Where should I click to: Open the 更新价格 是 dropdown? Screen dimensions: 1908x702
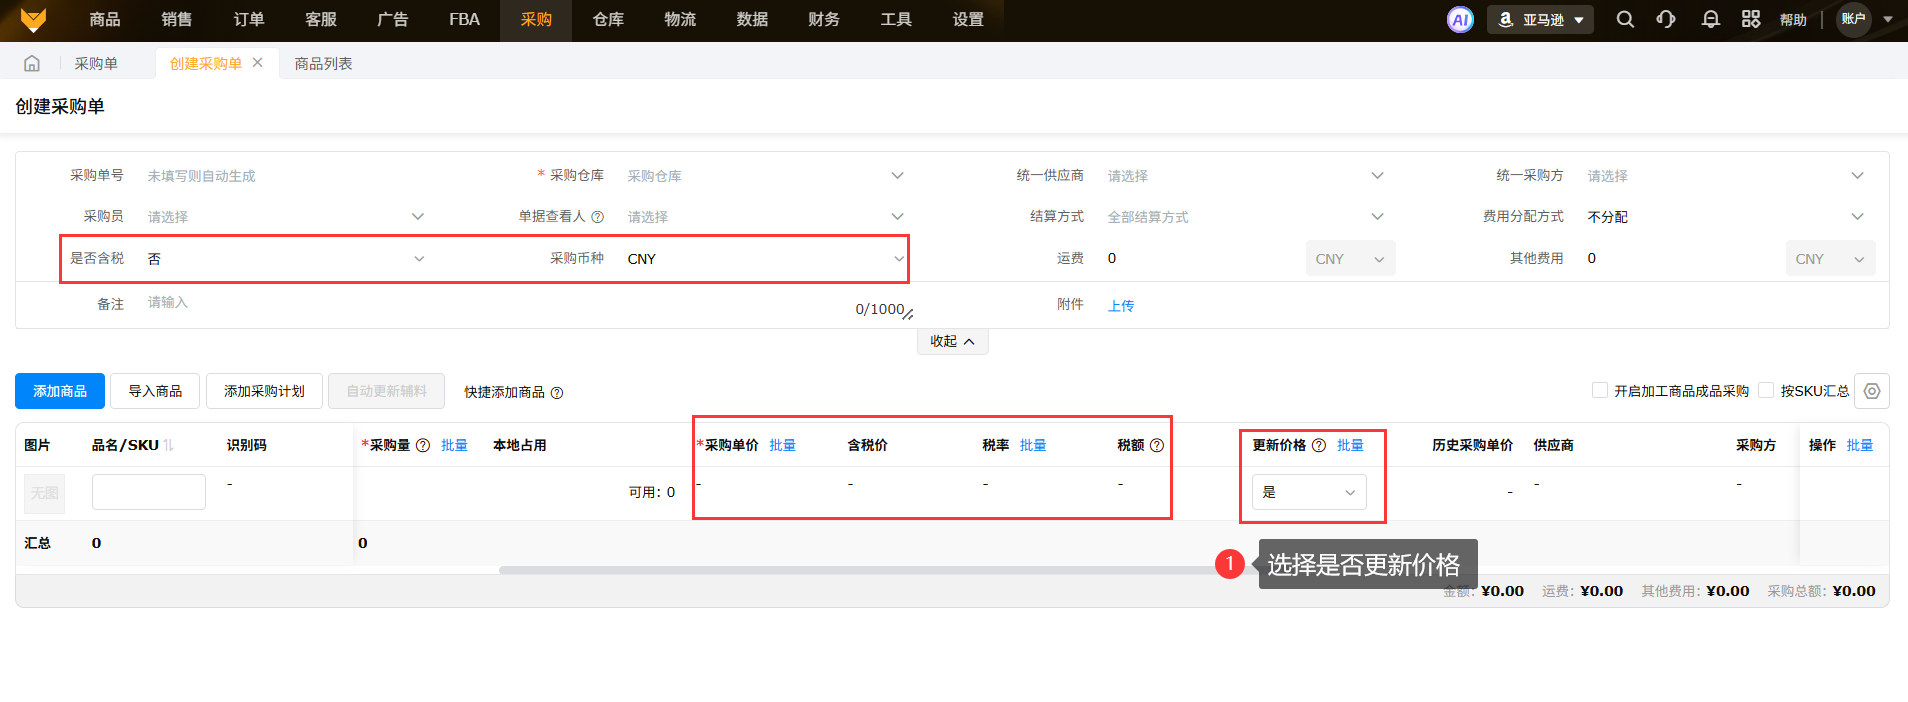coord(1308,492)
